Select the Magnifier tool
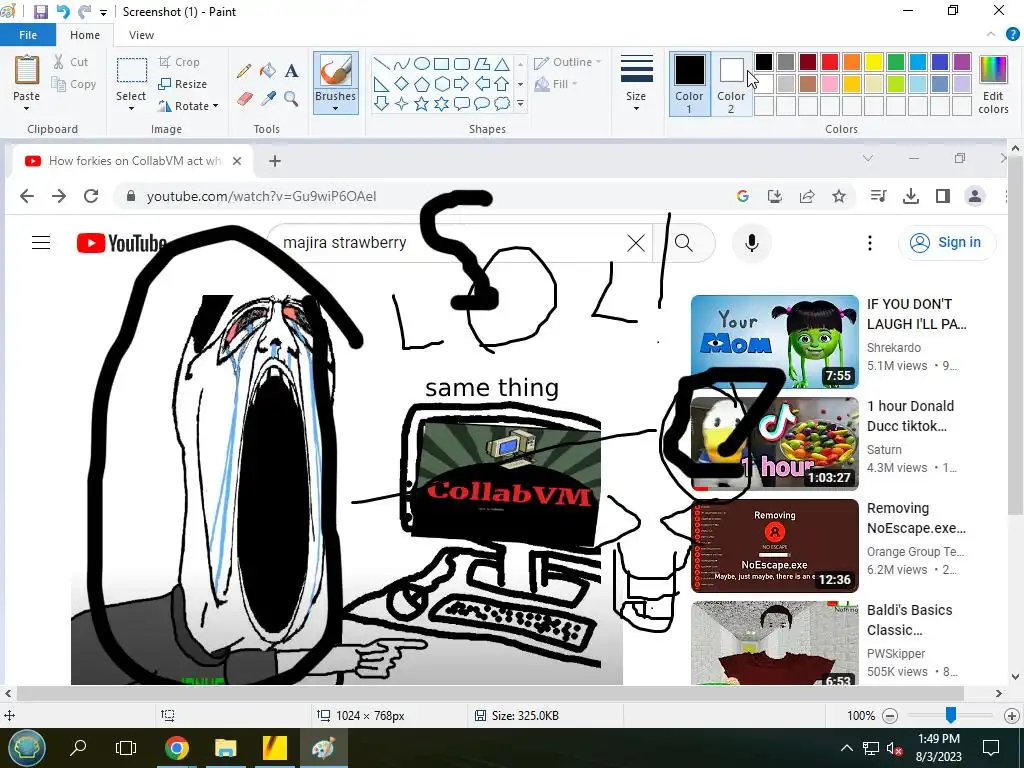 [291, 99]
